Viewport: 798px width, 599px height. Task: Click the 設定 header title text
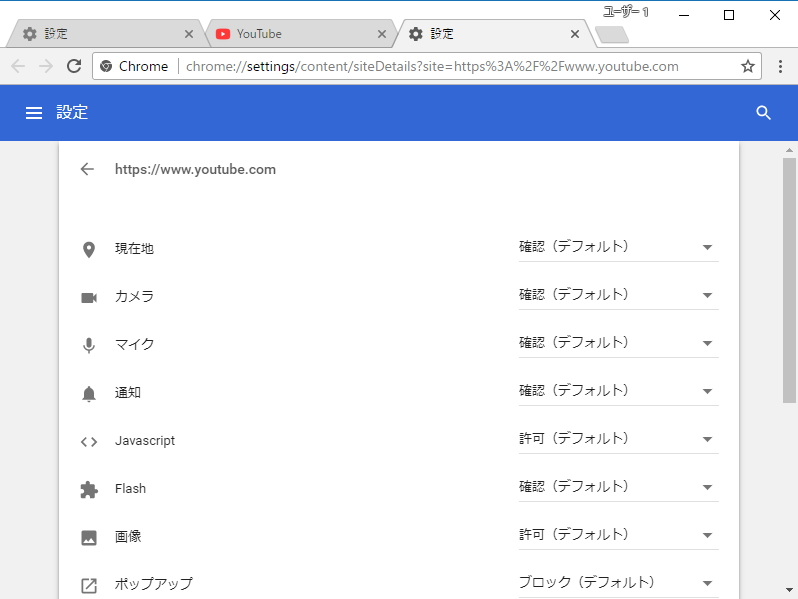click(72, 112)
